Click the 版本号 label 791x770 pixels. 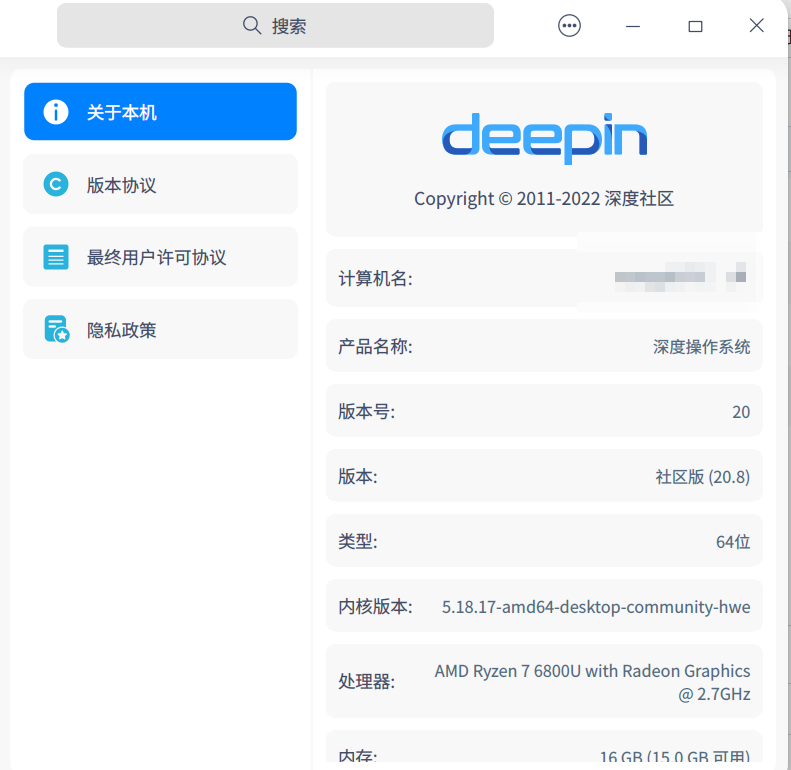pyautogui.click(x=367, y=411)
